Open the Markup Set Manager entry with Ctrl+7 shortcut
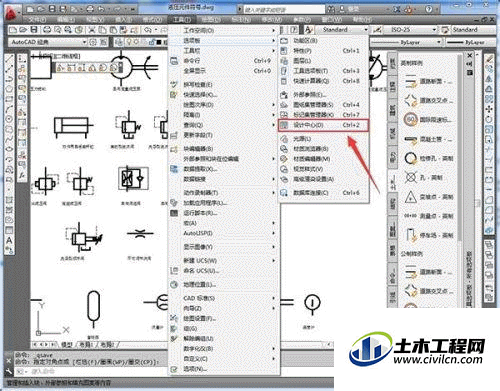Screen dimensions: 500x391 coord(323,115)
